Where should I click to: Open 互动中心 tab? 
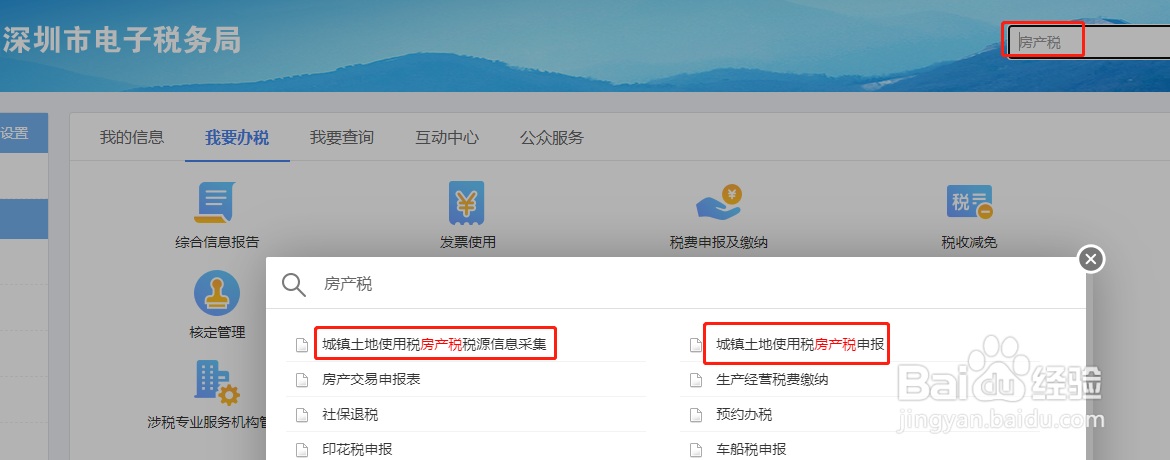tap(447, 137)
